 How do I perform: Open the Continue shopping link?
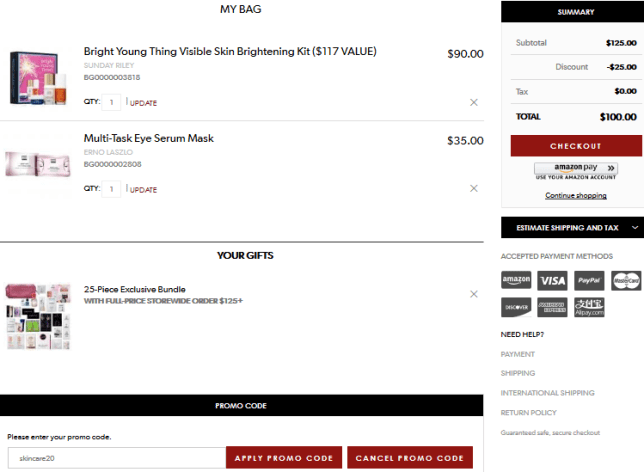(575, 196)
